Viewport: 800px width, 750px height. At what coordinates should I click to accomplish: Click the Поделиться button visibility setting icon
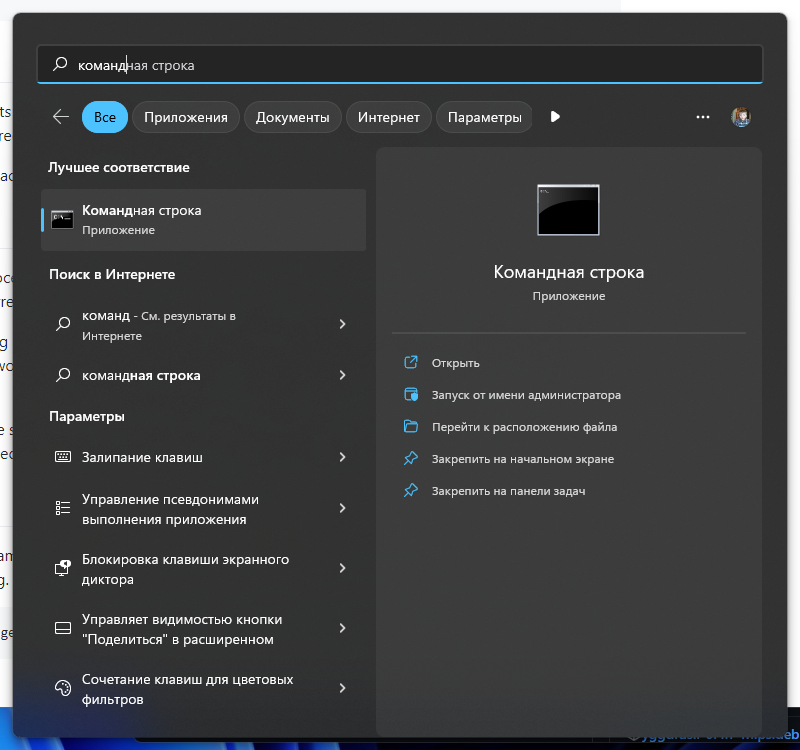62,629
